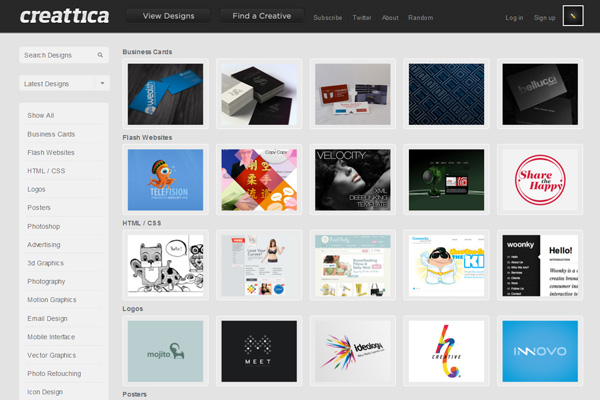Open the Posters section heading
The image size is (600, 400).
[x=134, y=394]
